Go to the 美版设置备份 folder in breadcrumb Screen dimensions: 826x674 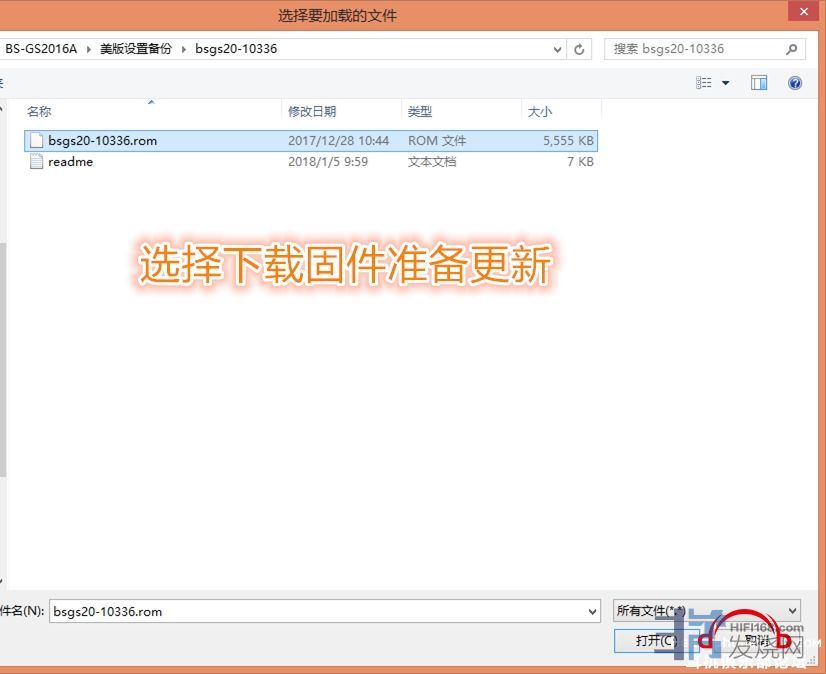[x=135, y=49]
